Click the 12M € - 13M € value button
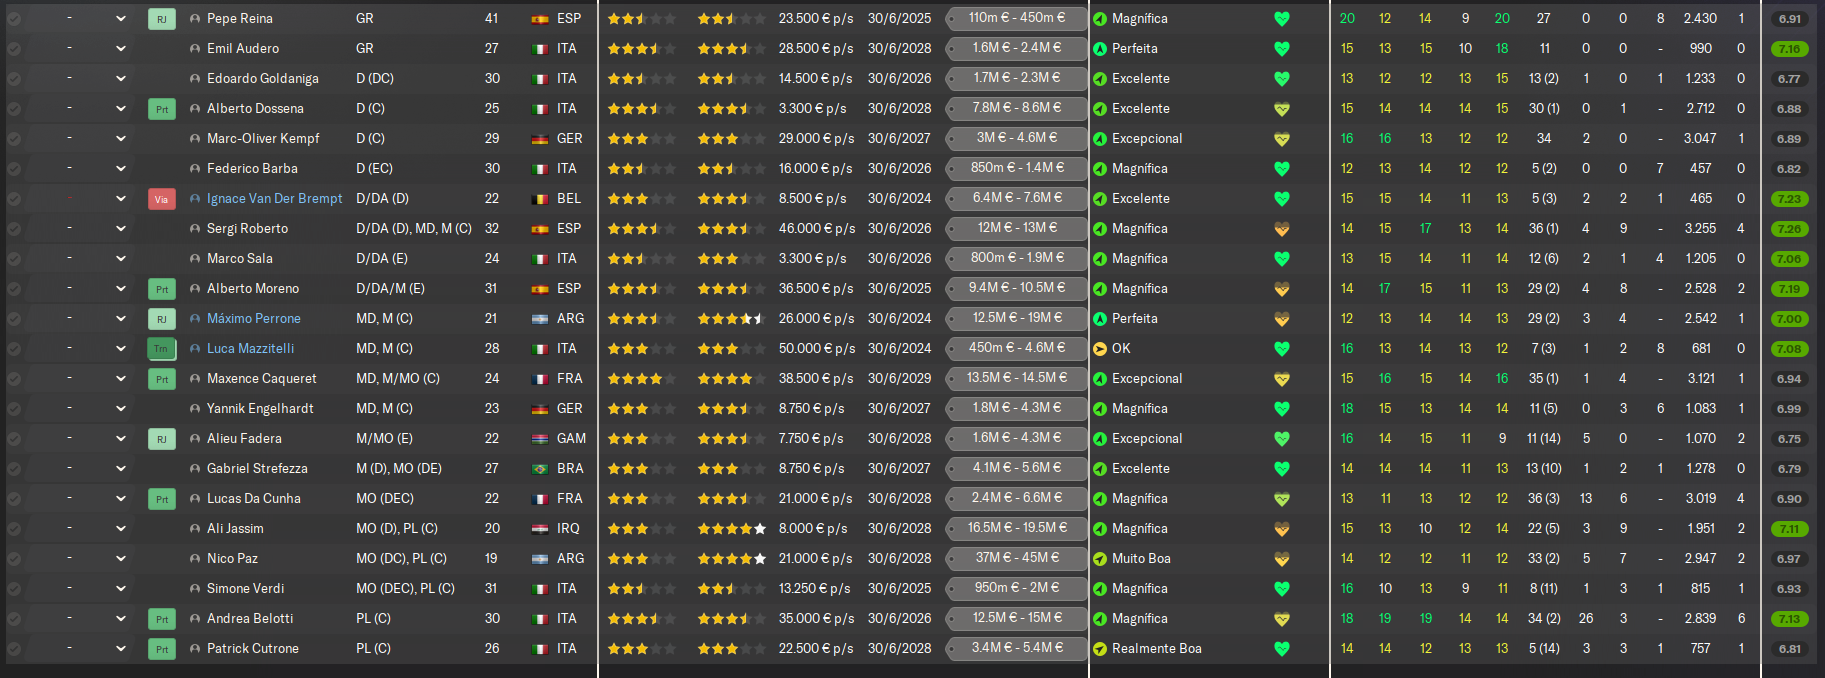This screenshot has width=1825, height=678. tap(1017, 228)
